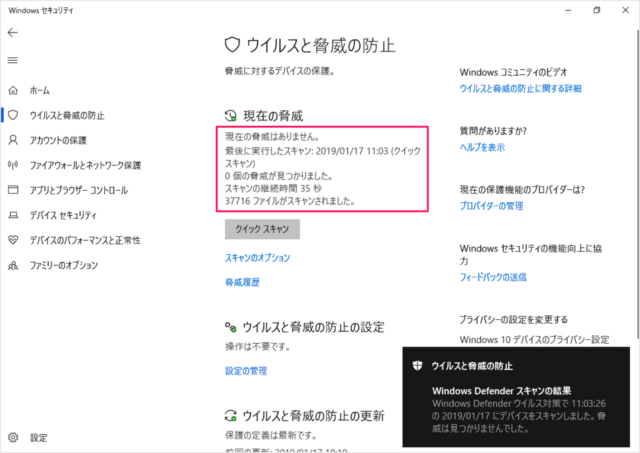Open デバイス セキュリティ page
Viewport: 640px width, 453px height.
63,215
